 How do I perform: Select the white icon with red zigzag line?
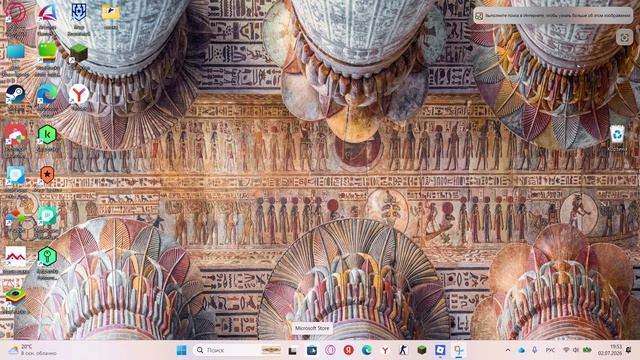tap(16, 256)
